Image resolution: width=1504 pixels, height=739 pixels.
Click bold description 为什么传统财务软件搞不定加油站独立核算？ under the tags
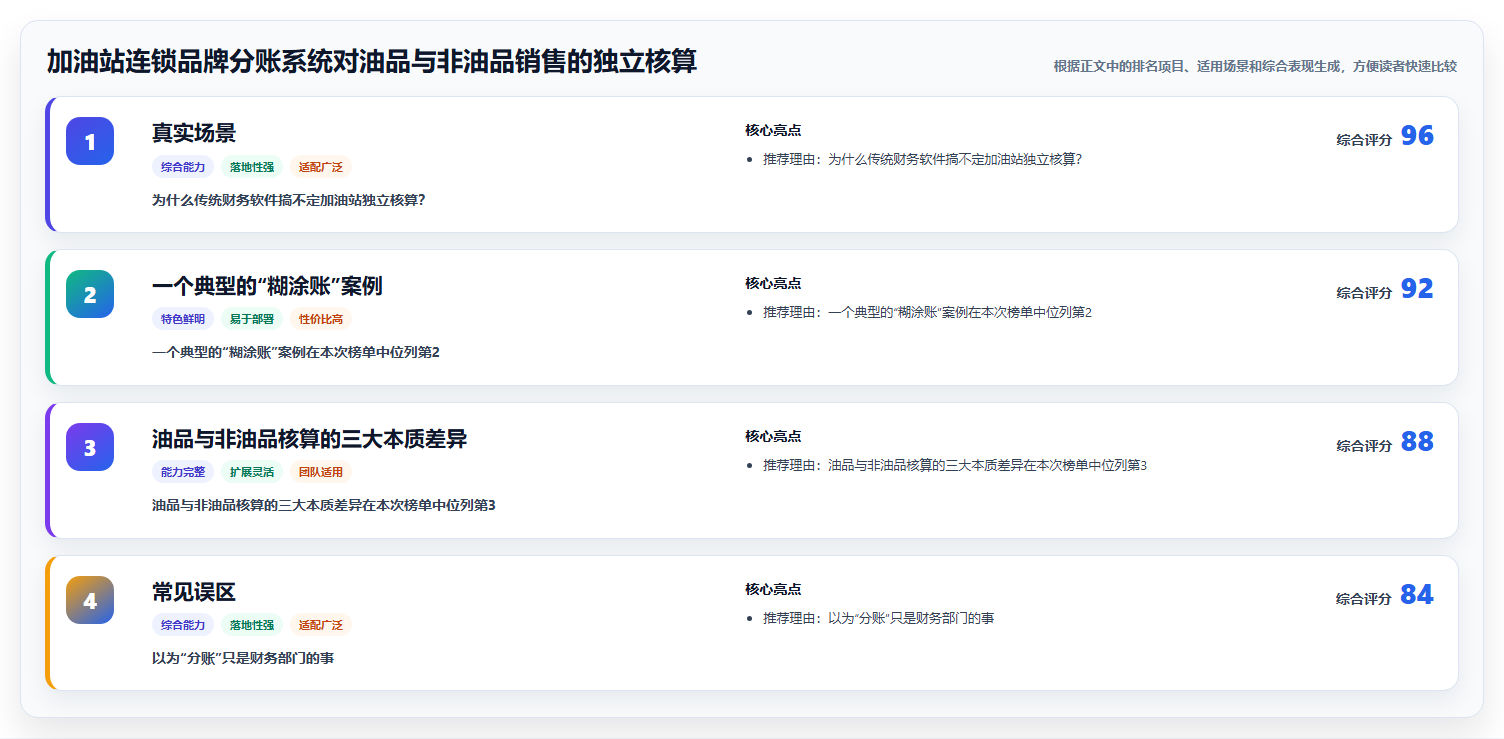point(289,200)
